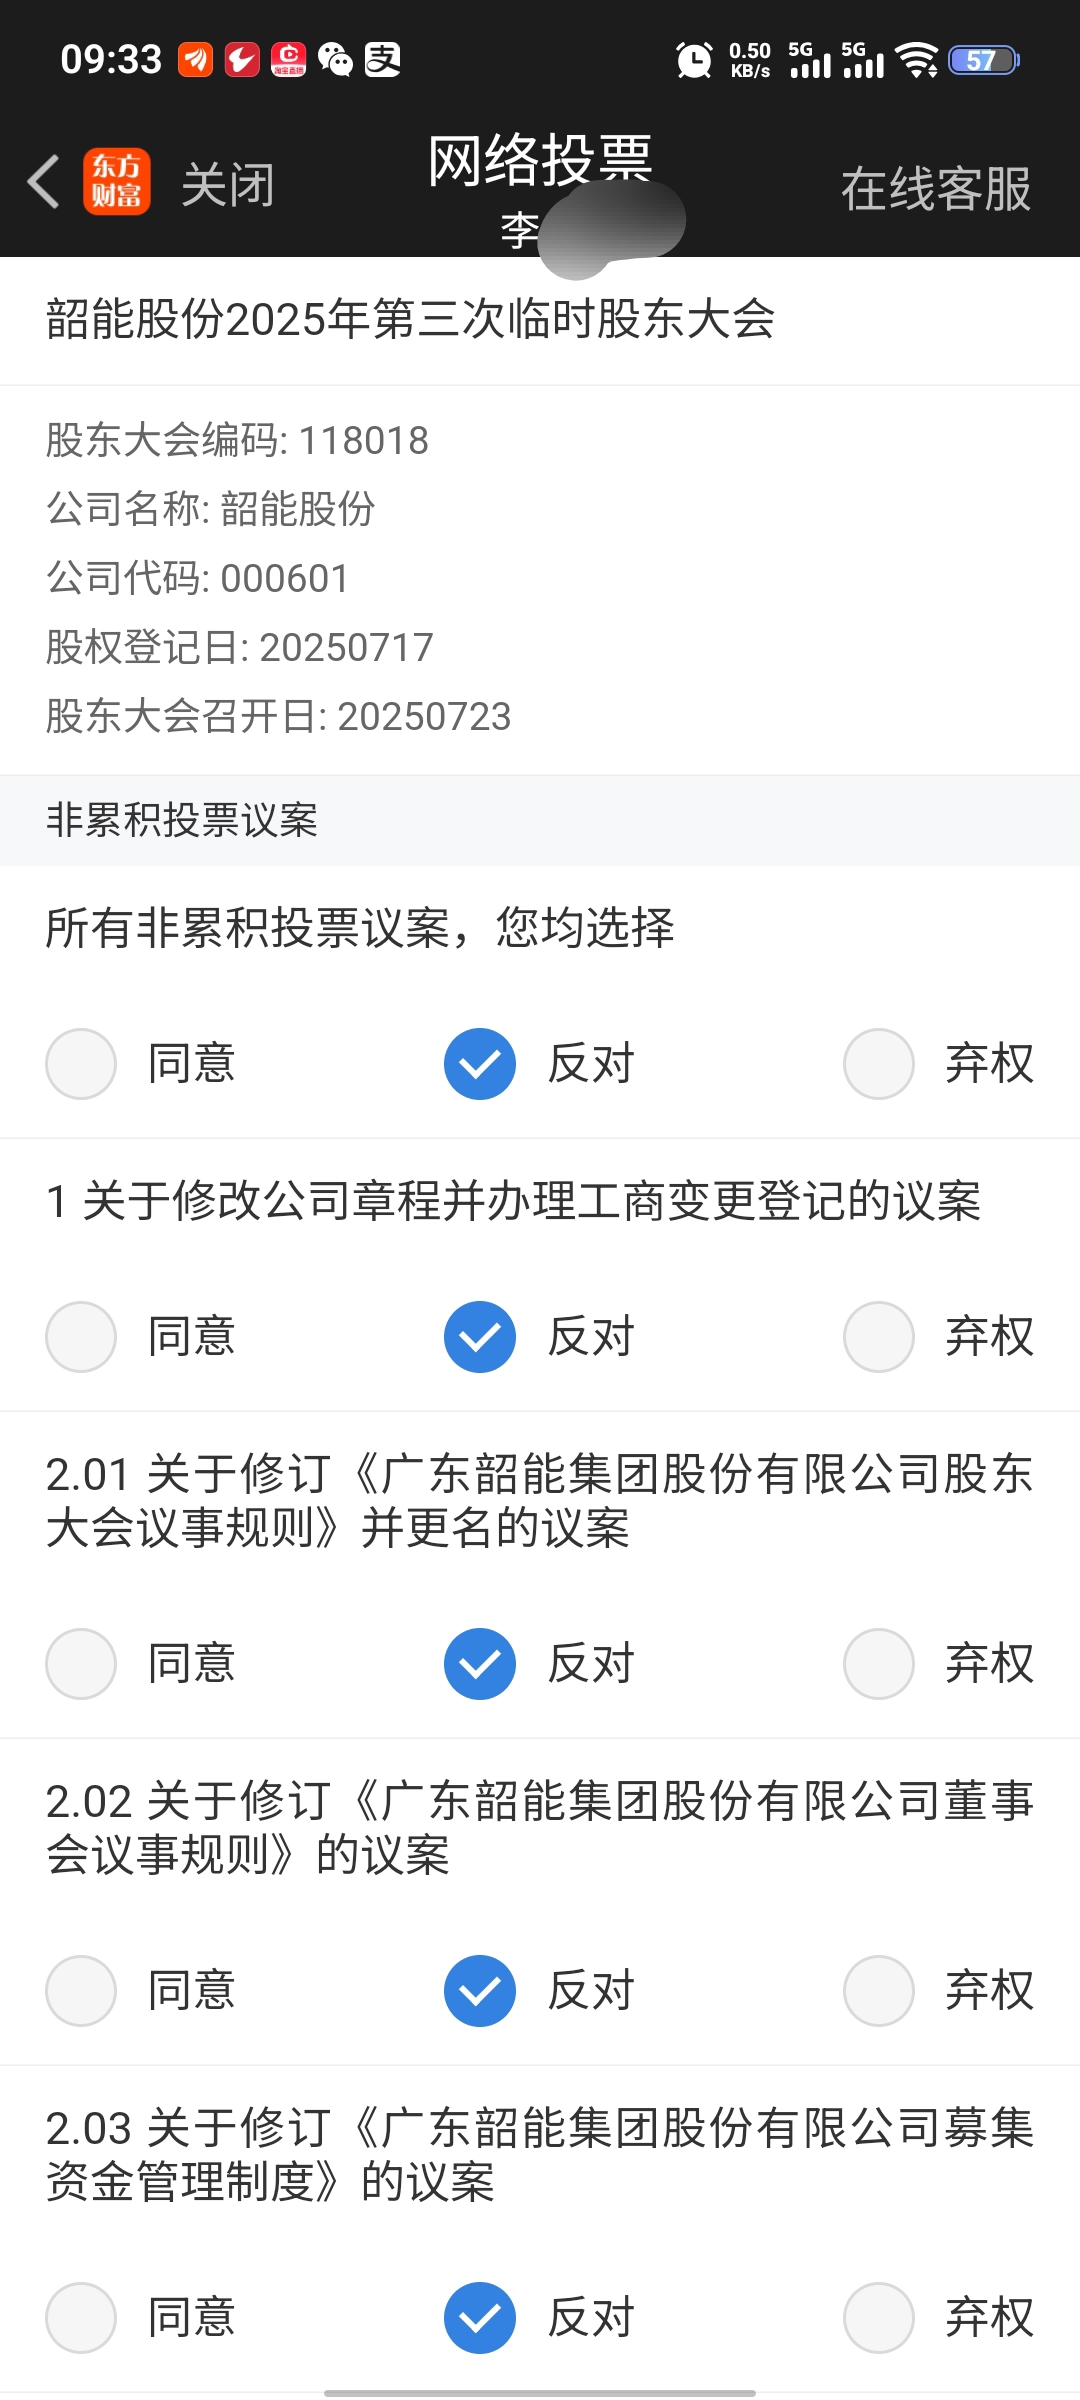1080x2400 pixels.
Task: Tap the battery indicator icon
Action: pyautogui.click(x=983, y=60)
